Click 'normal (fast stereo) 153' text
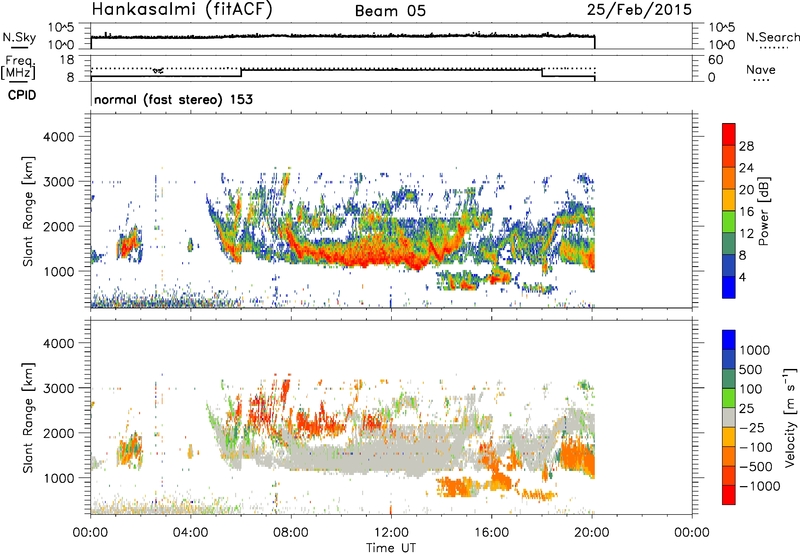The image size is (800, 554). [173, 99]
